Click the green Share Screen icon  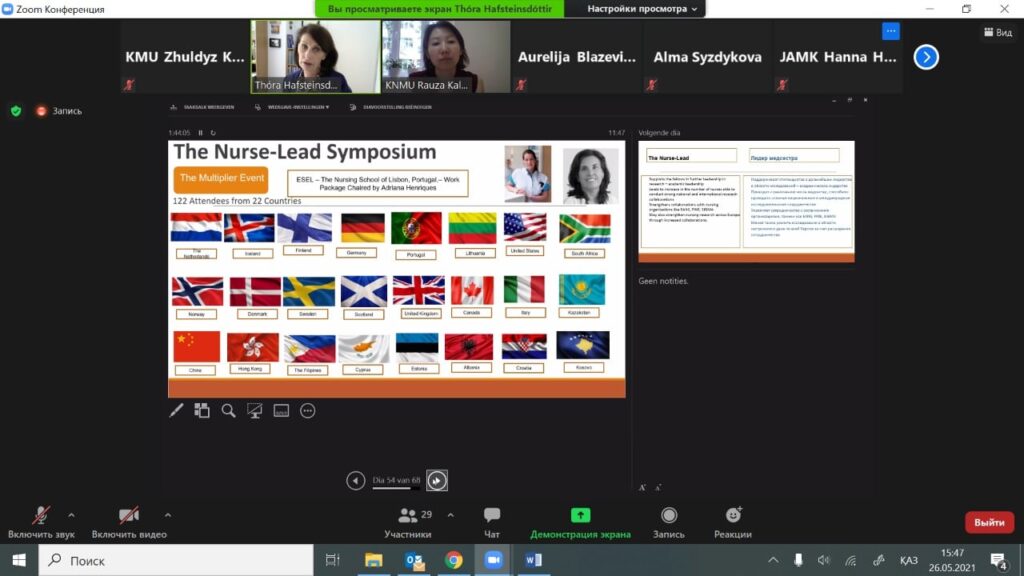click(x=580, y=516)
